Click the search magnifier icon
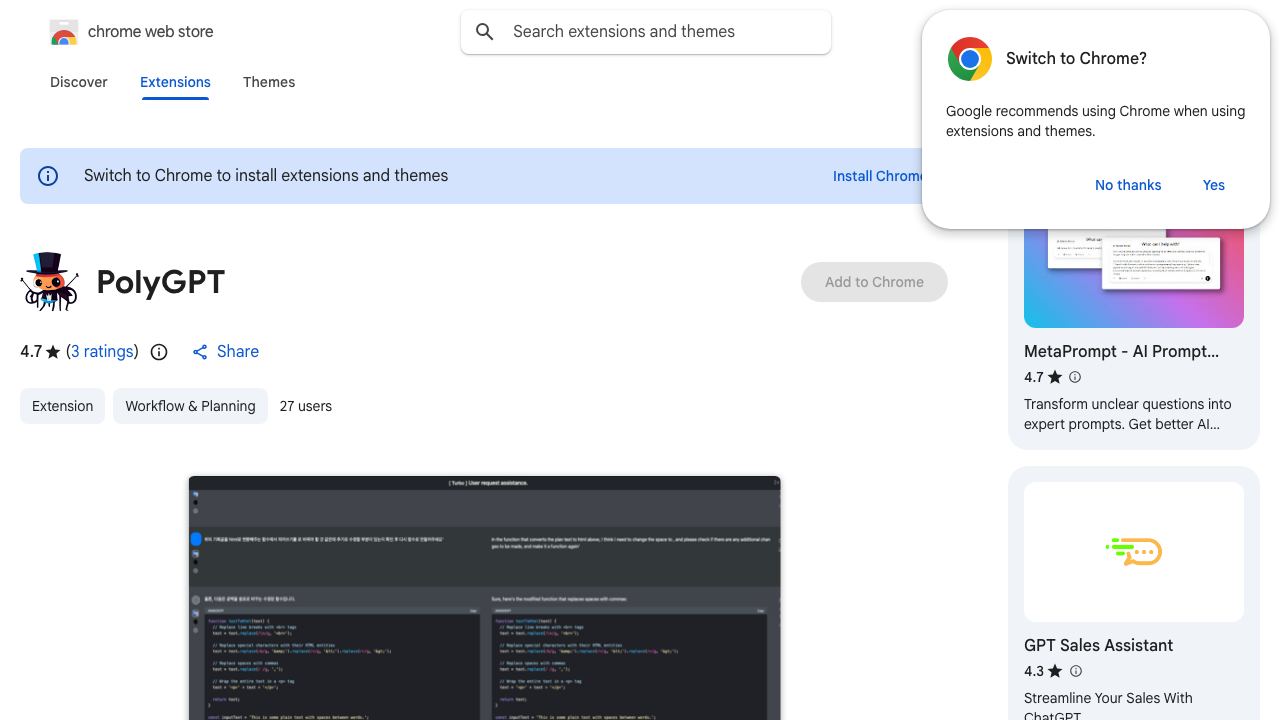1280x720 pixels. 485,32
